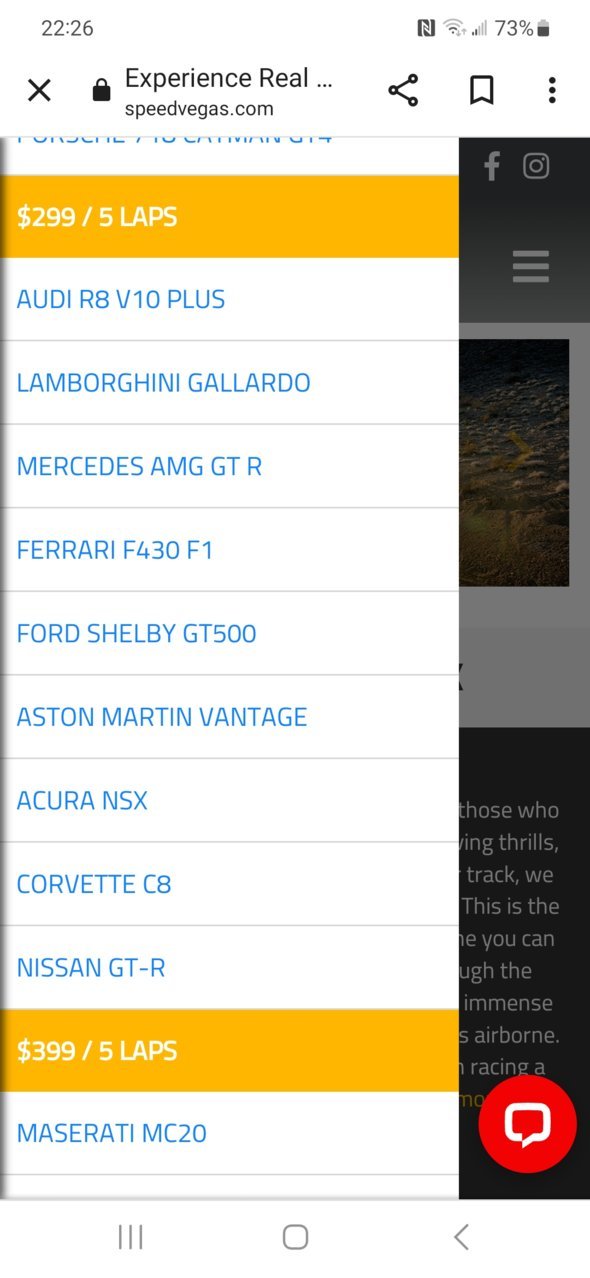The image size is (590, 1278).
Task: Open the Acura NSX option
Action: [x=229, y=800]
